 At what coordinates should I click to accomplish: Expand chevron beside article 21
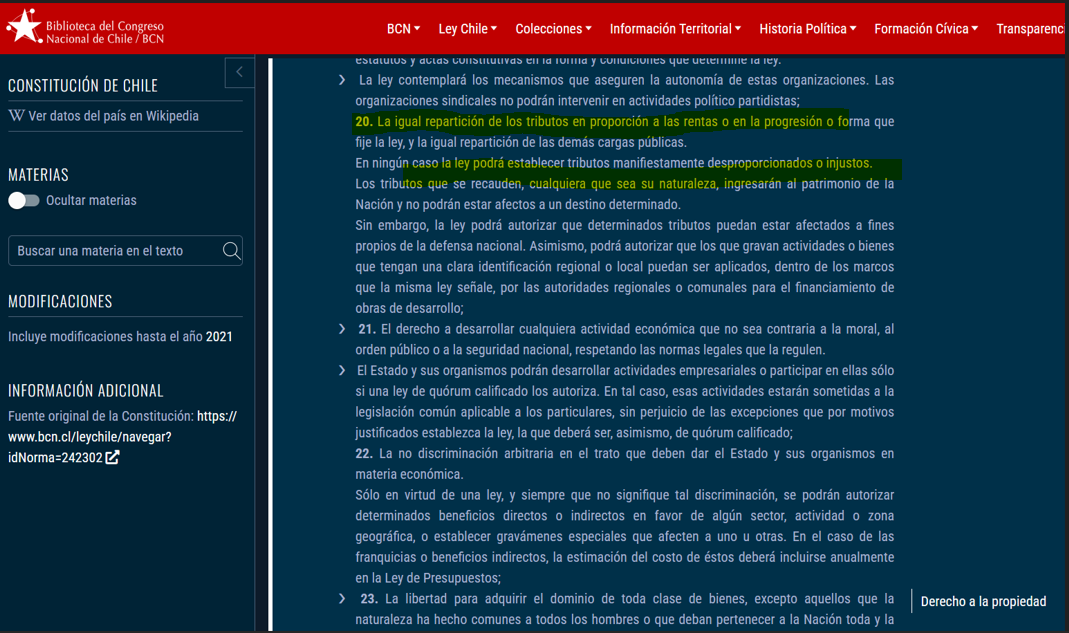pyautogui.click(x=342, y=329)
